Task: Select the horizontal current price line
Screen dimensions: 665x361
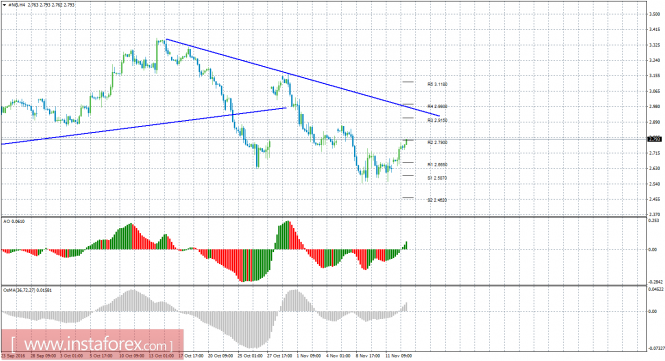Action: (x=324, y=139)
